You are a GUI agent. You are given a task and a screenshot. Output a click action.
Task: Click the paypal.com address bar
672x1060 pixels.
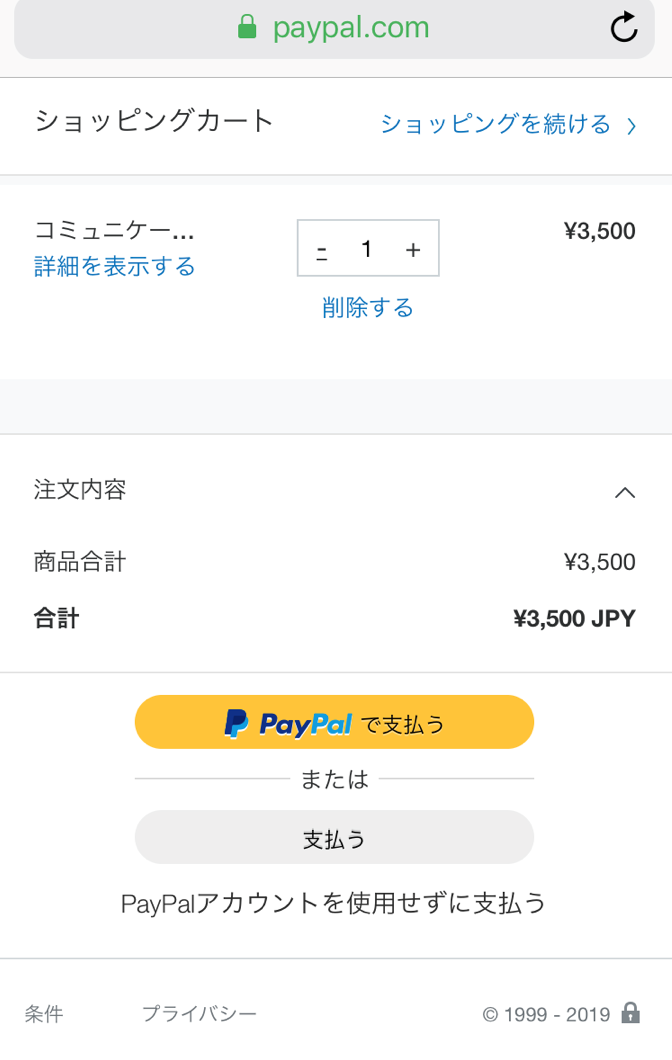click(x=334, y=28)
